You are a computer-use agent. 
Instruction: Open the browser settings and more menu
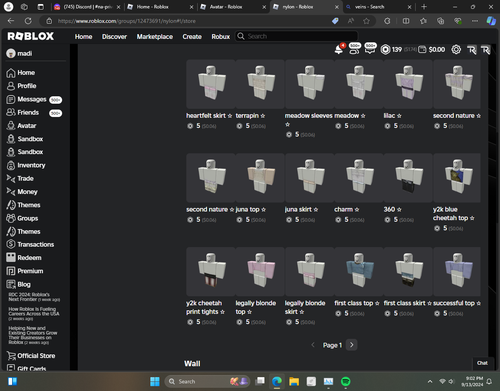(475, 21)
